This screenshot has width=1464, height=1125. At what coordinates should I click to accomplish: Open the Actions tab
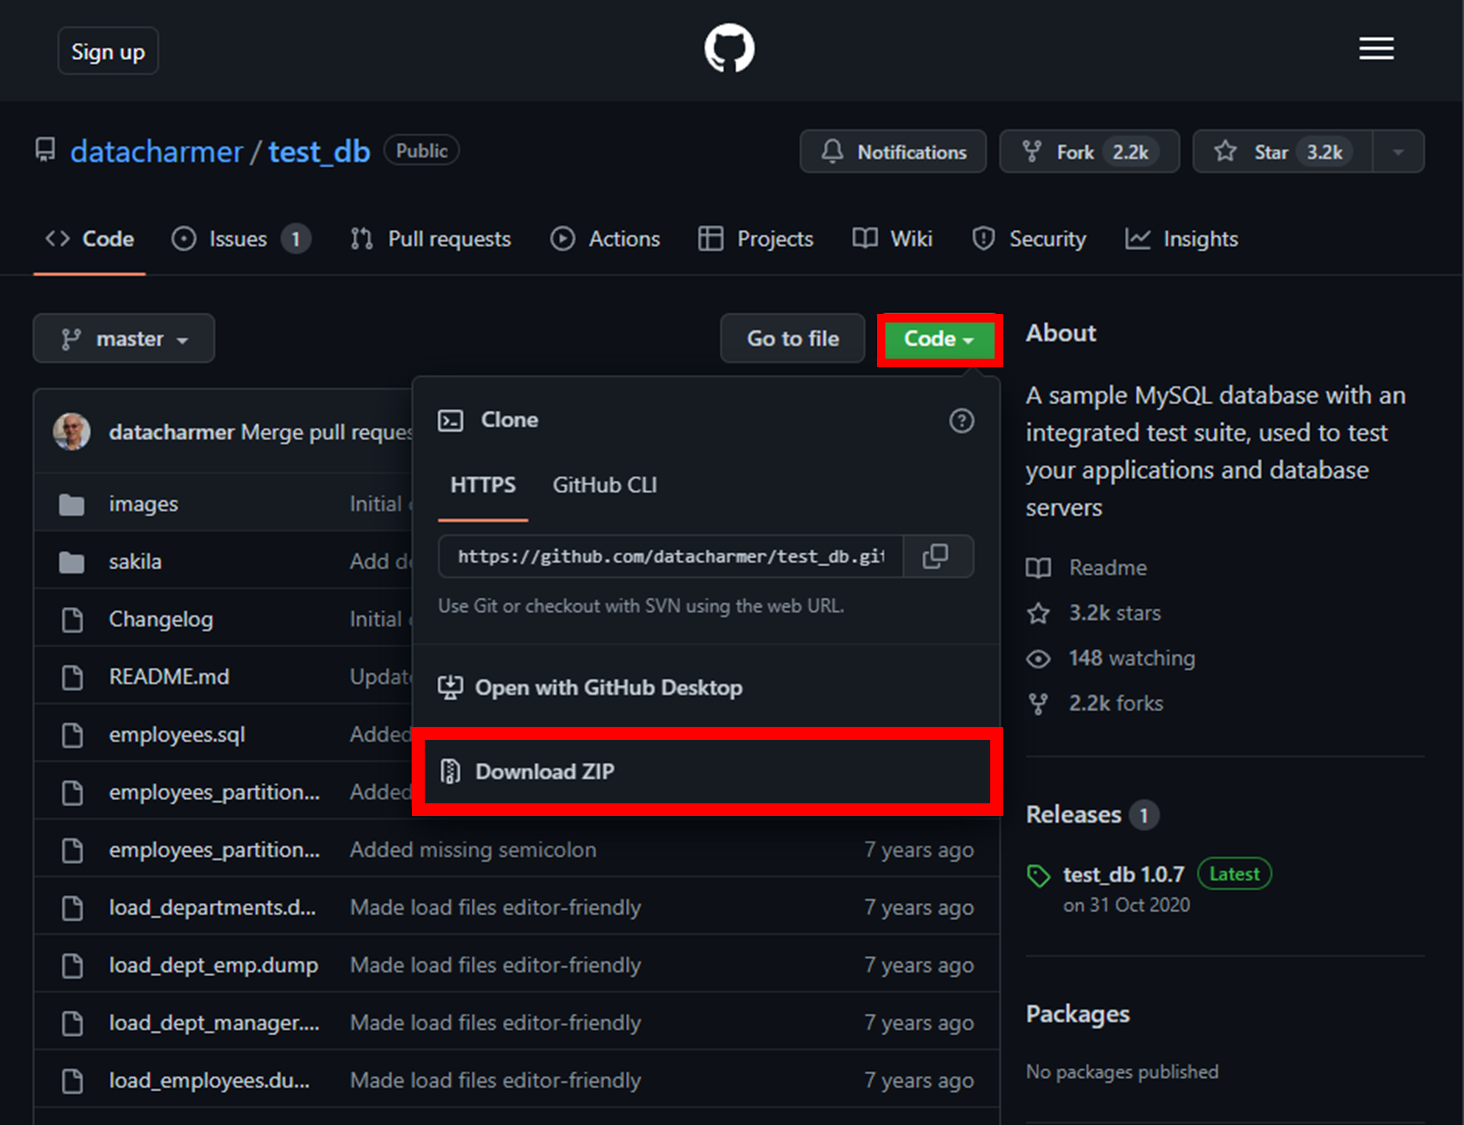(x=605, y=239)
